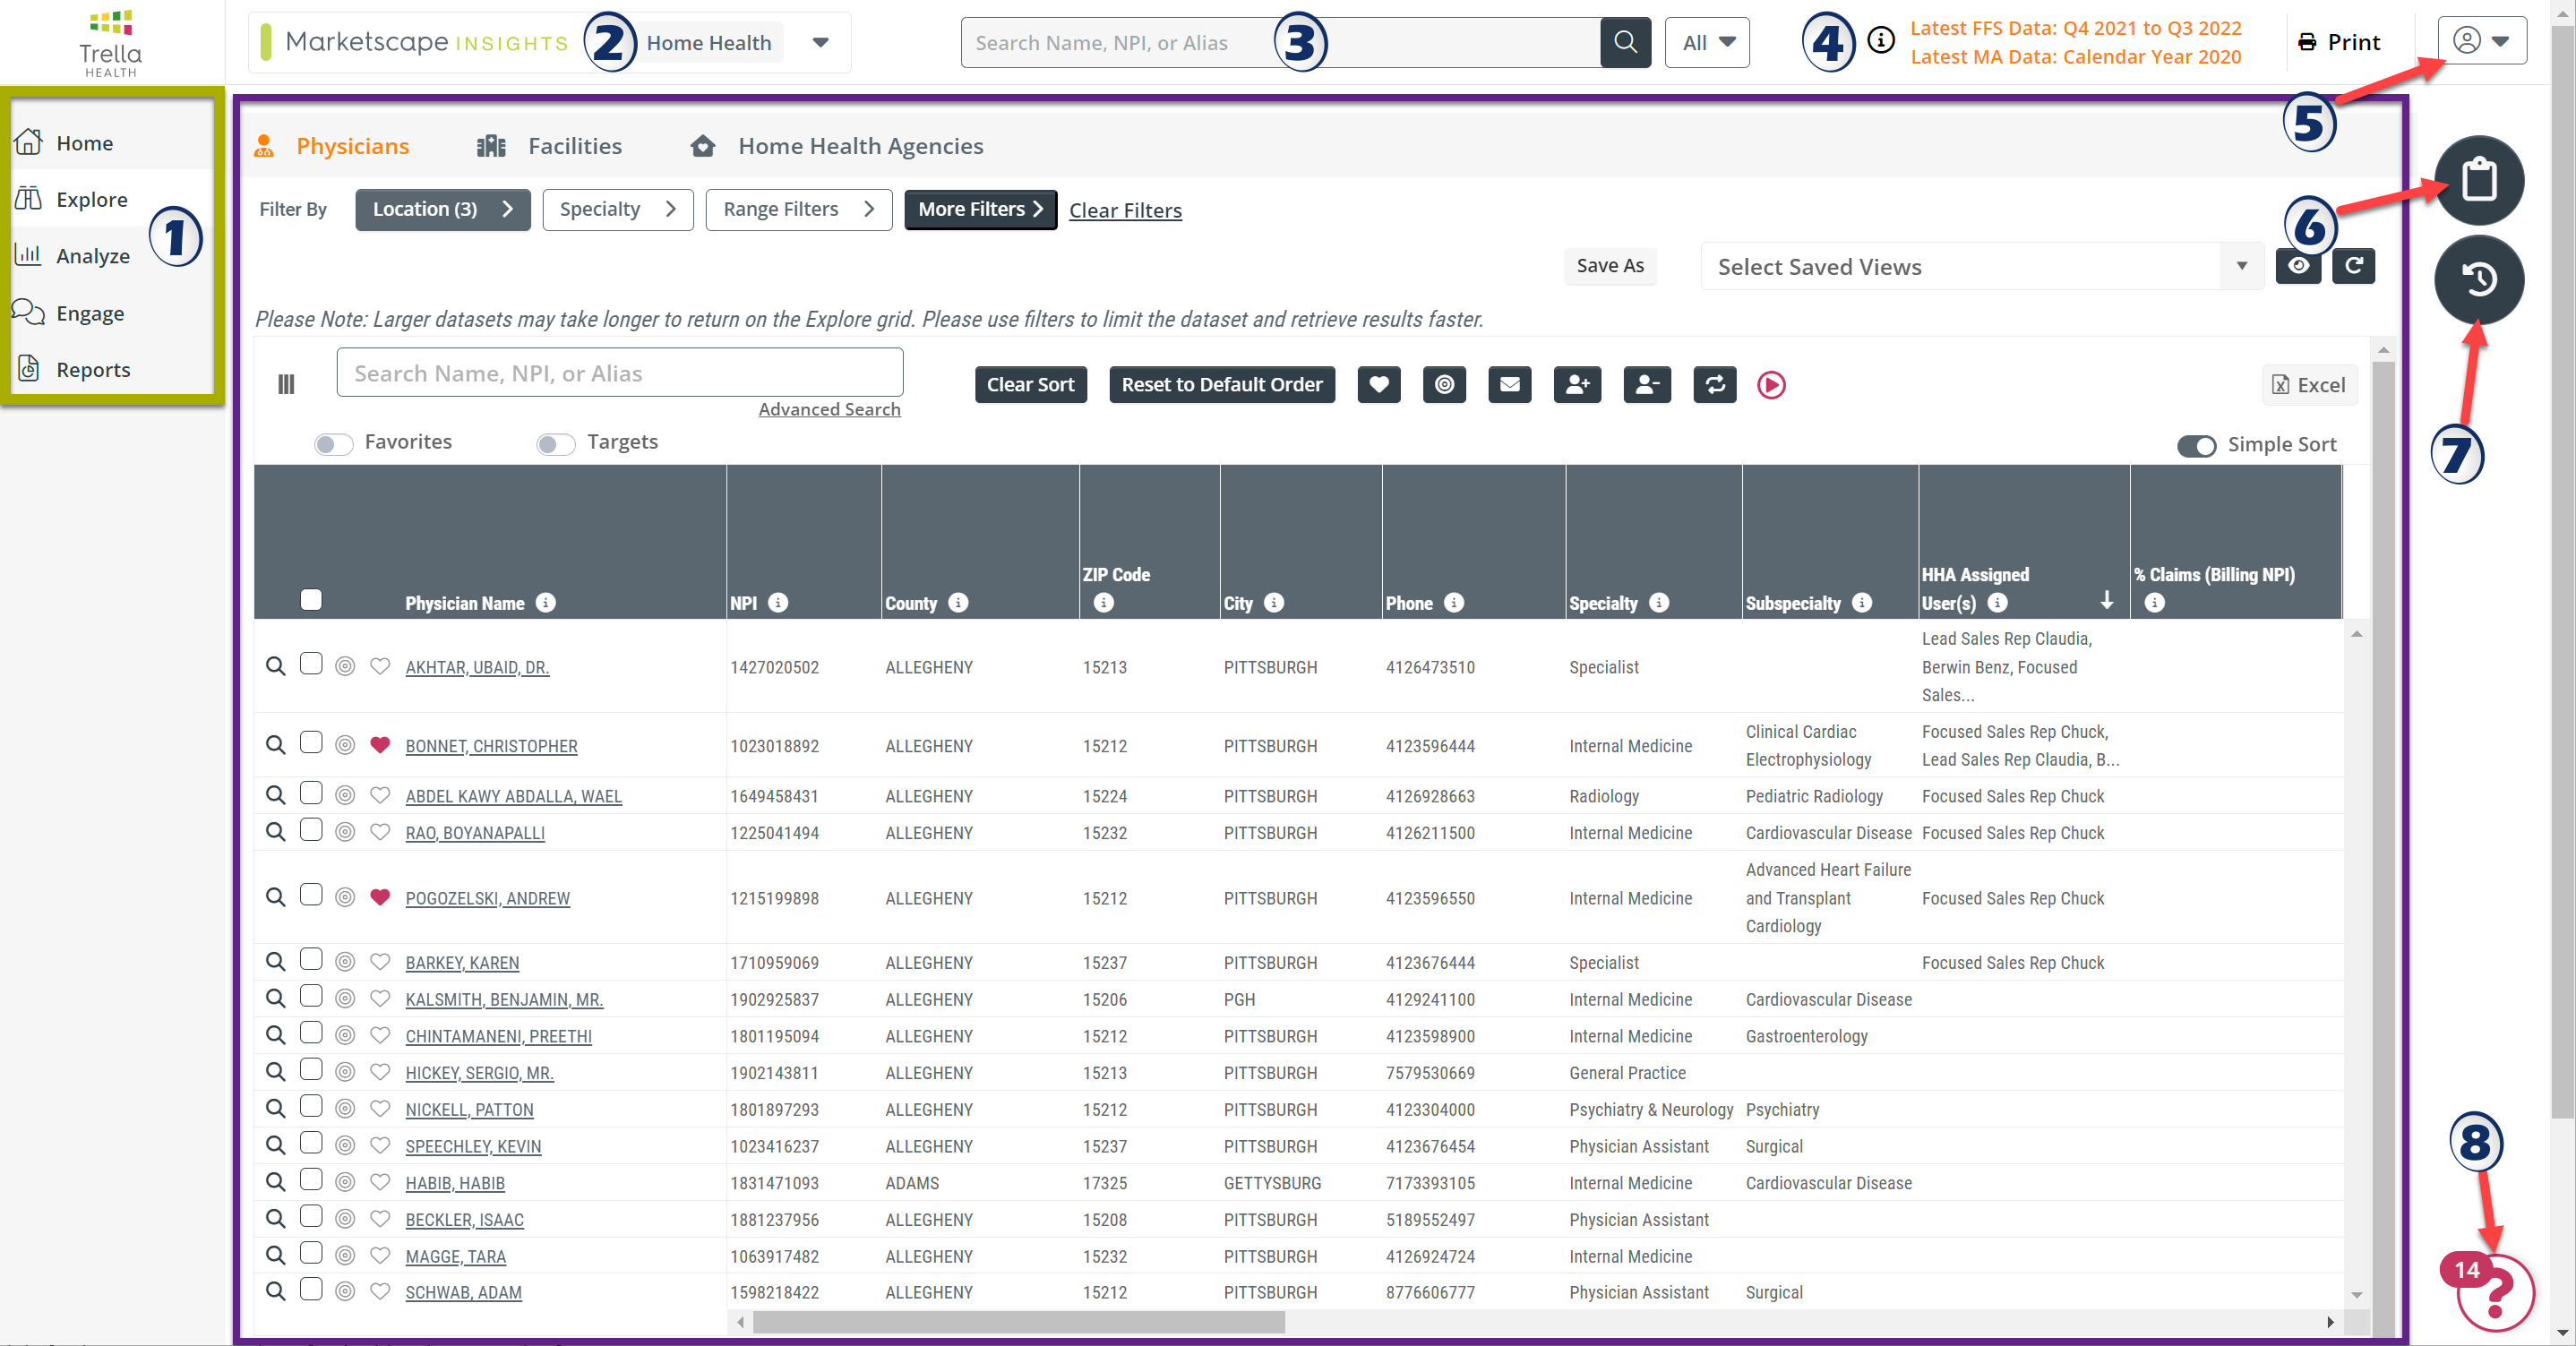This screenshot has width=2576, height=1346.
Task: Expand the Specialty filter
Action: [618, 209]
